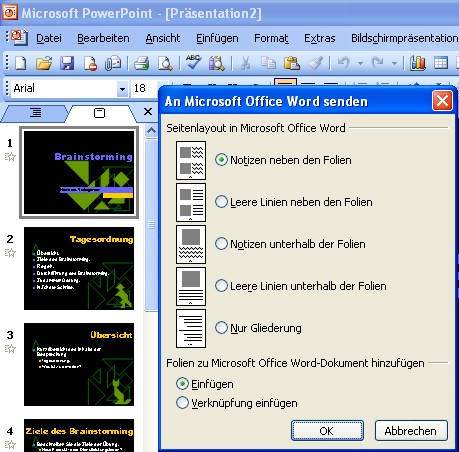Viewport: 459px width, 452px height.
Task: Click the Undo arrow icon
Action: pyautogui.click(x=343, y=63)
